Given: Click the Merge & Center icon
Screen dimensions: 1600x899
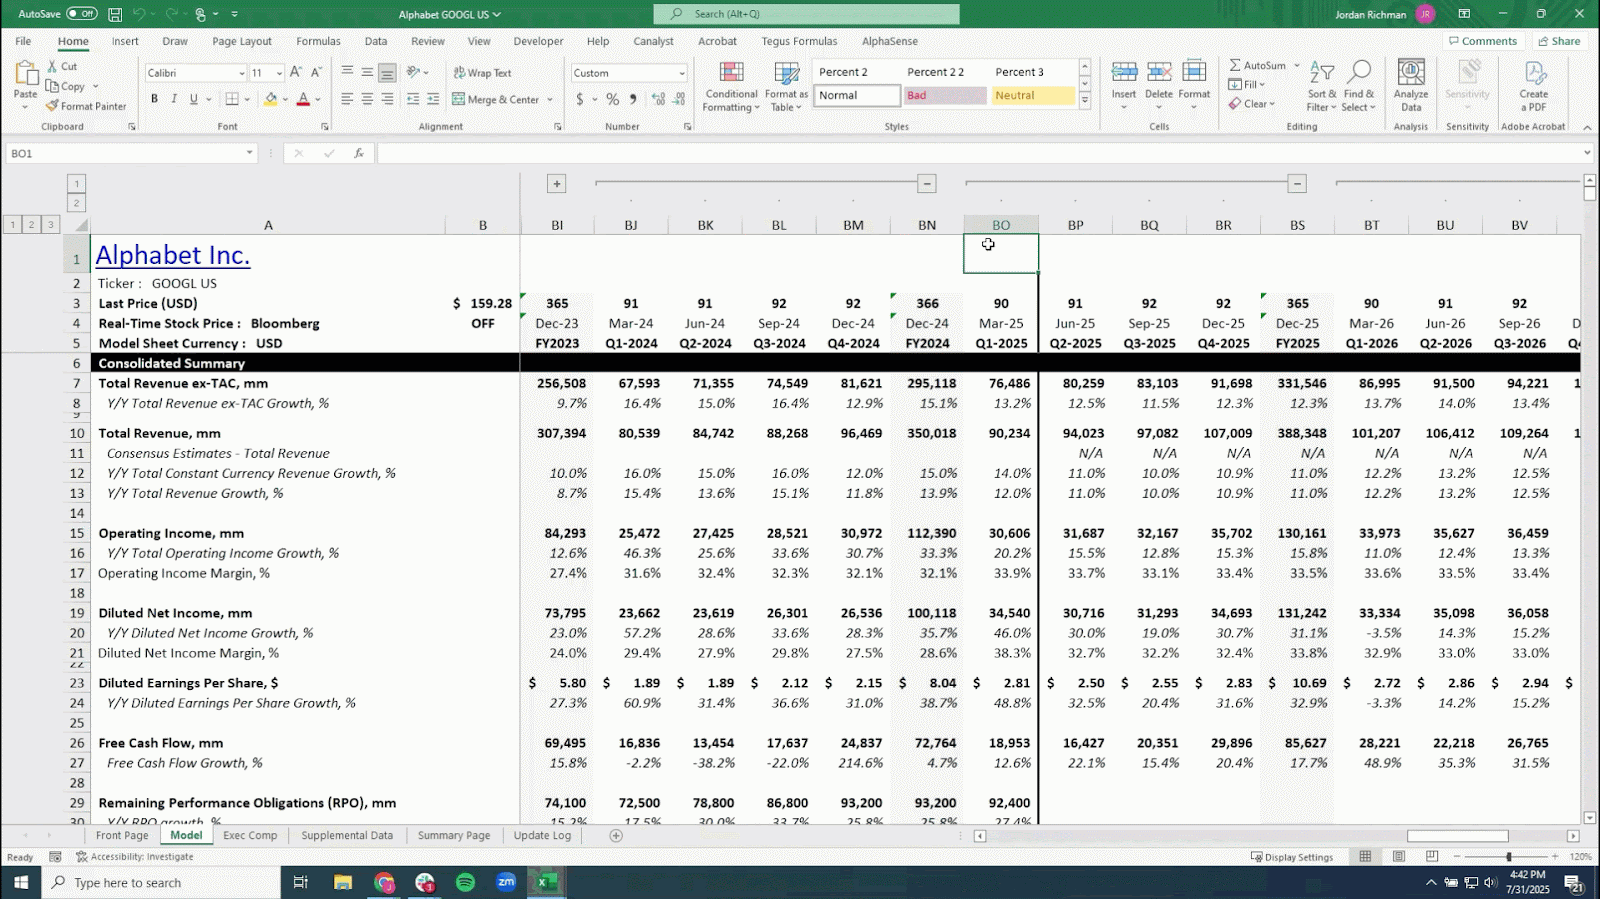Looking at the screenshot, I should tap(459, 99).
